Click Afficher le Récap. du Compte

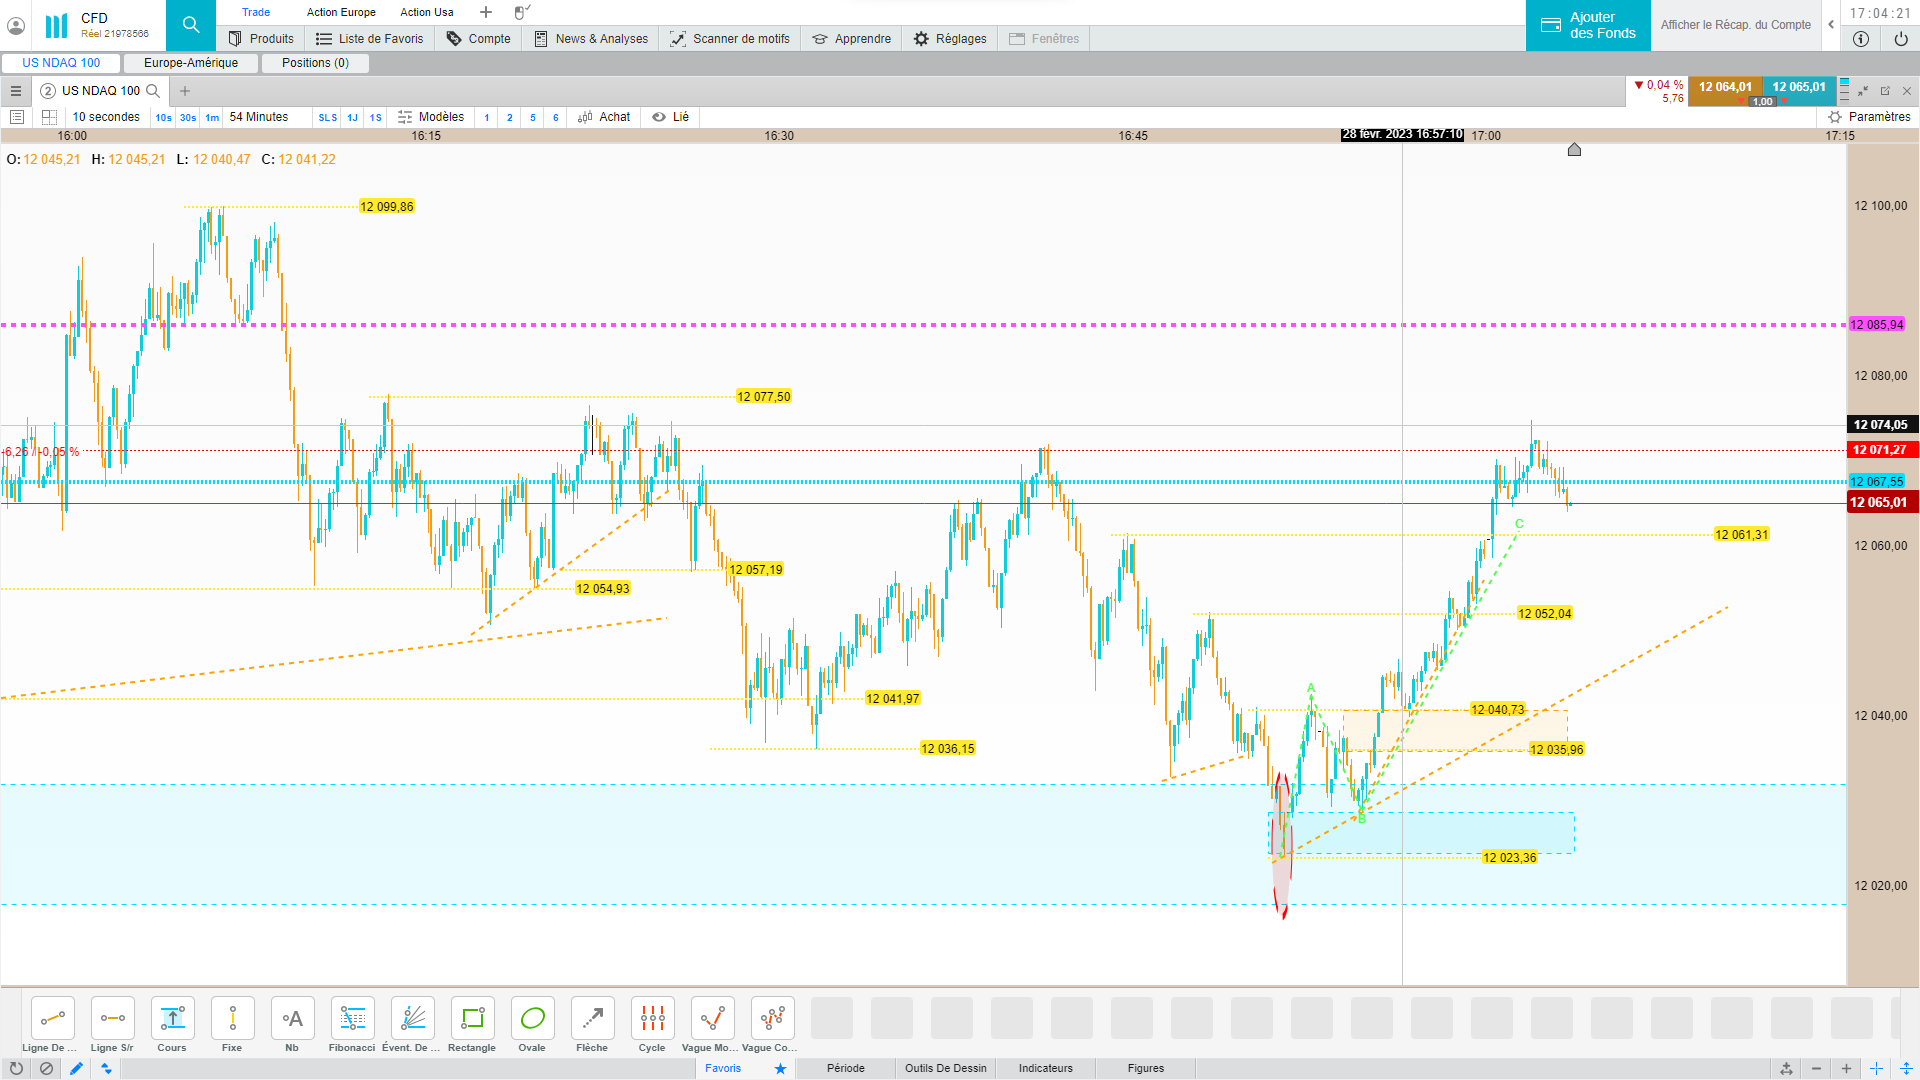pos(1735,25)
